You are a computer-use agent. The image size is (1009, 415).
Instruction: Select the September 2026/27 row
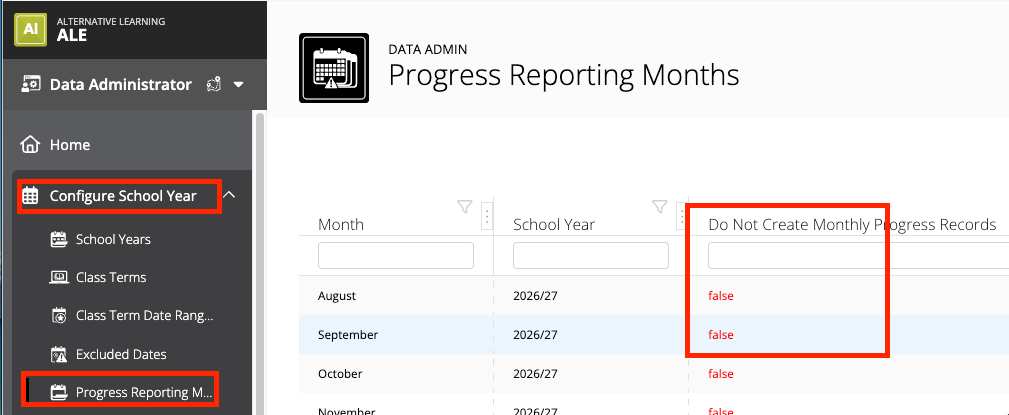tap(654, 335)
